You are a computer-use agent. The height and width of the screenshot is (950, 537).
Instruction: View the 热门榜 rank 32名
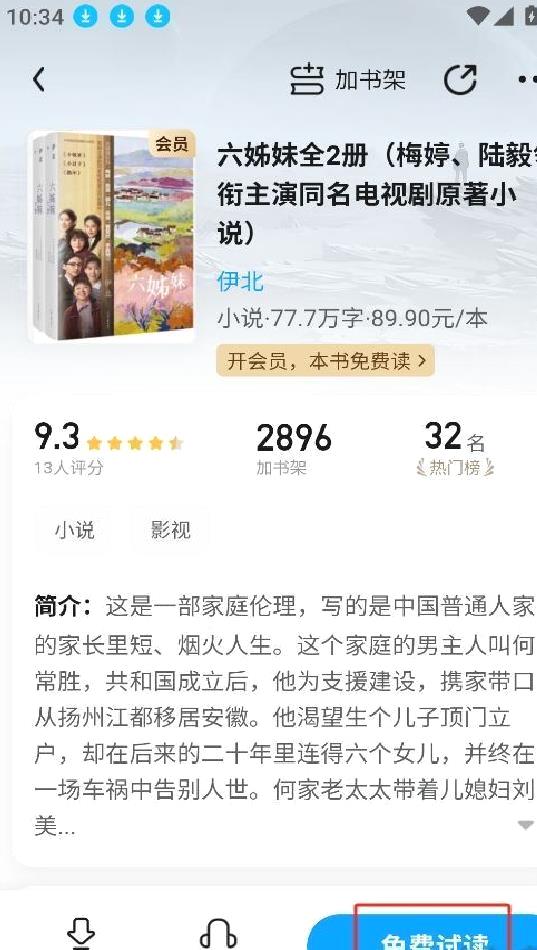455,447
